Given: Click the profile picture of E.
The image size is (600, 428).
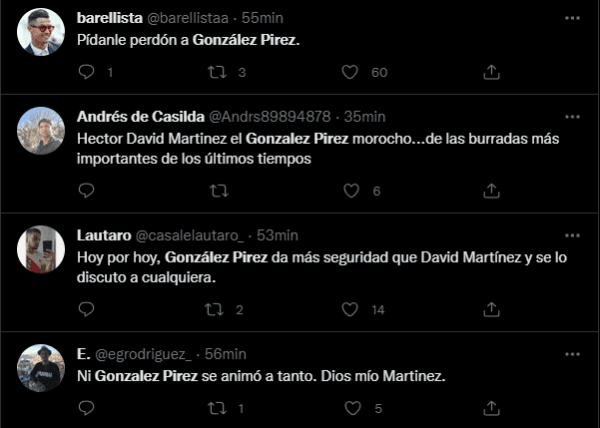Looking at the screenshot, I should (x=41, y=368).
